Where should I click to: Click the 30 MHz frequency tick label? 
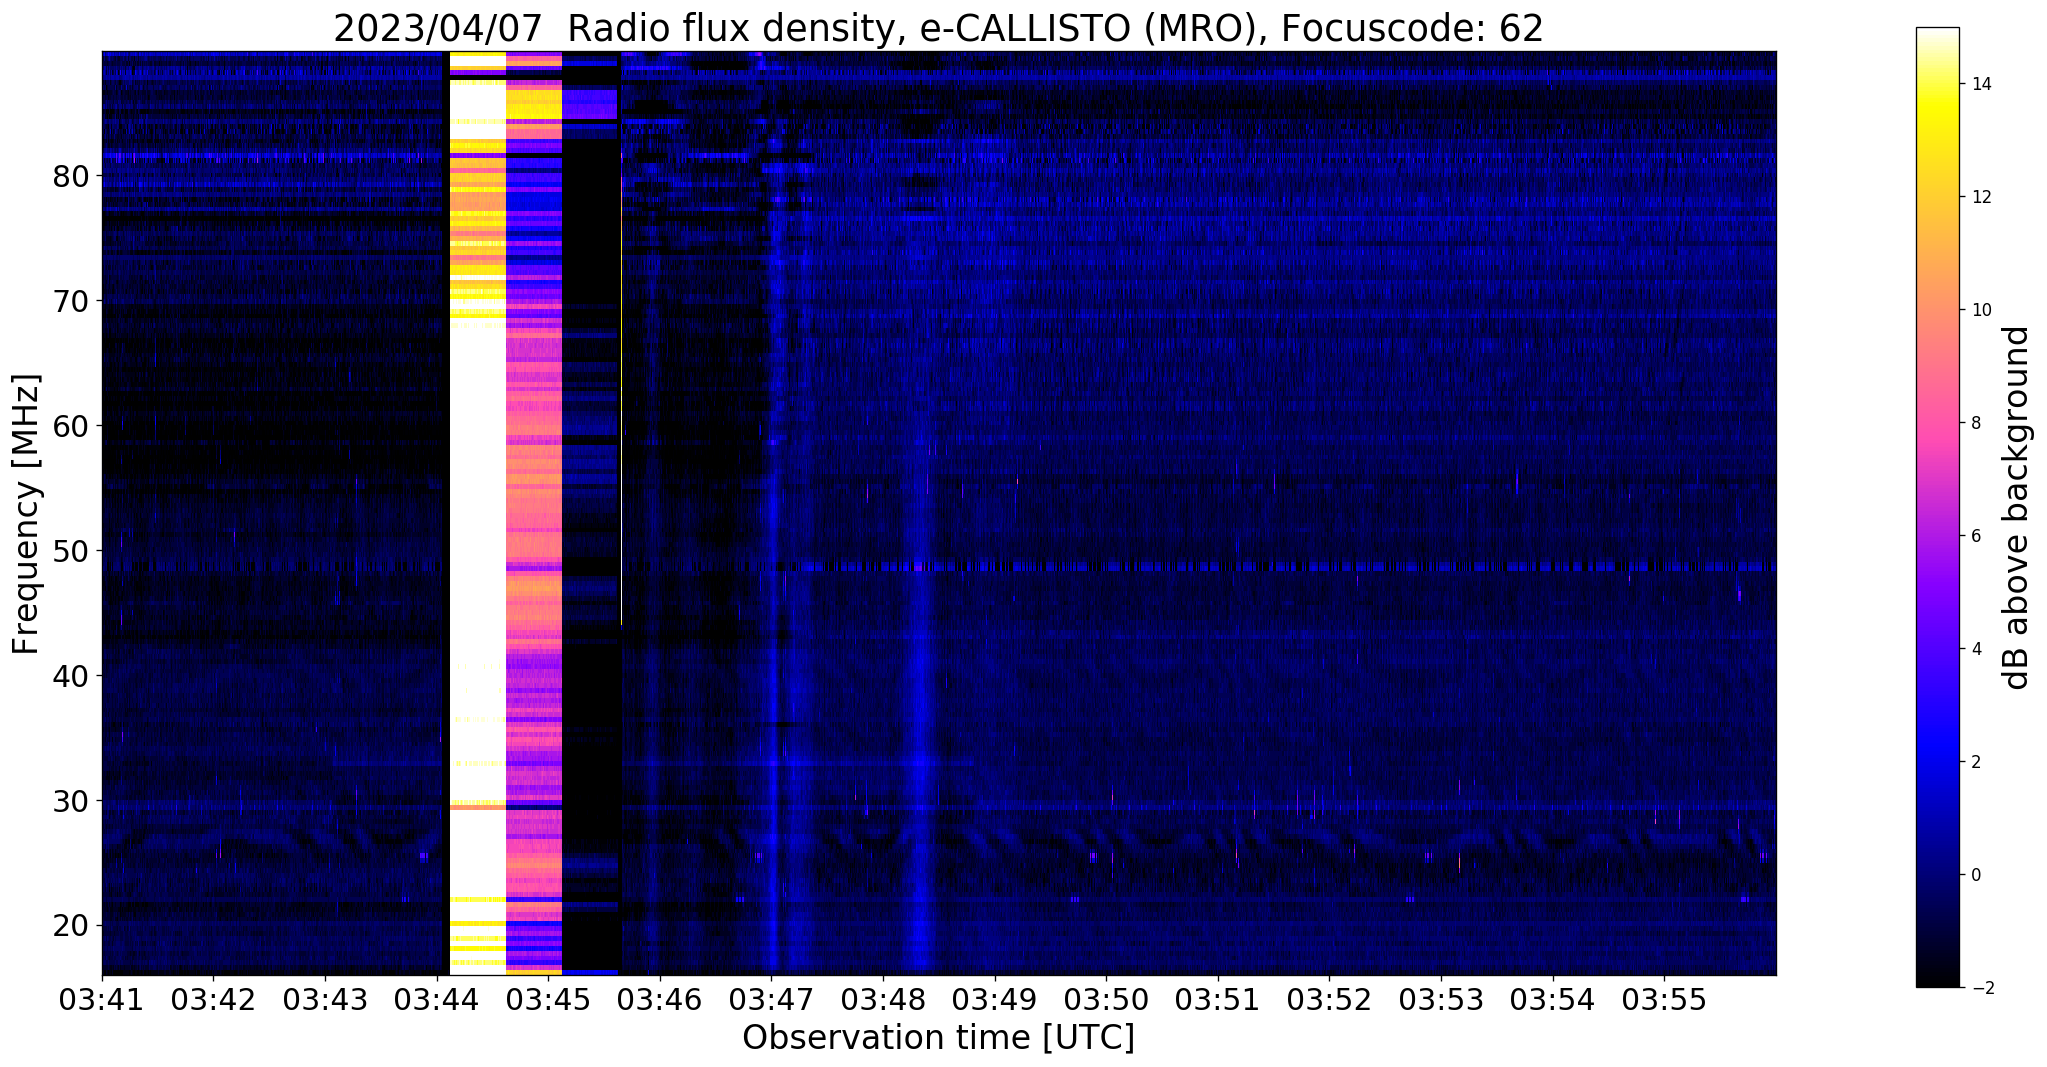71,802
